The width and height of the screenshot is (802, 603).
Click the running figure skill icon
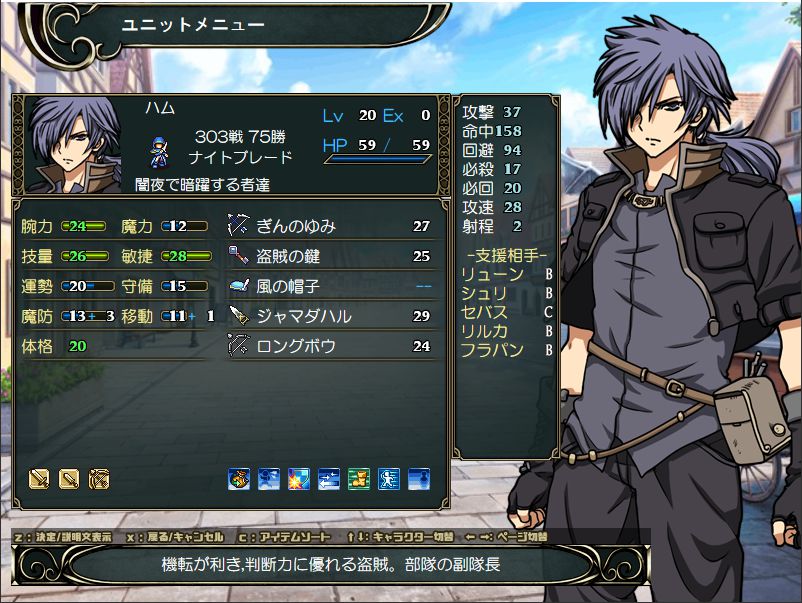389,479
